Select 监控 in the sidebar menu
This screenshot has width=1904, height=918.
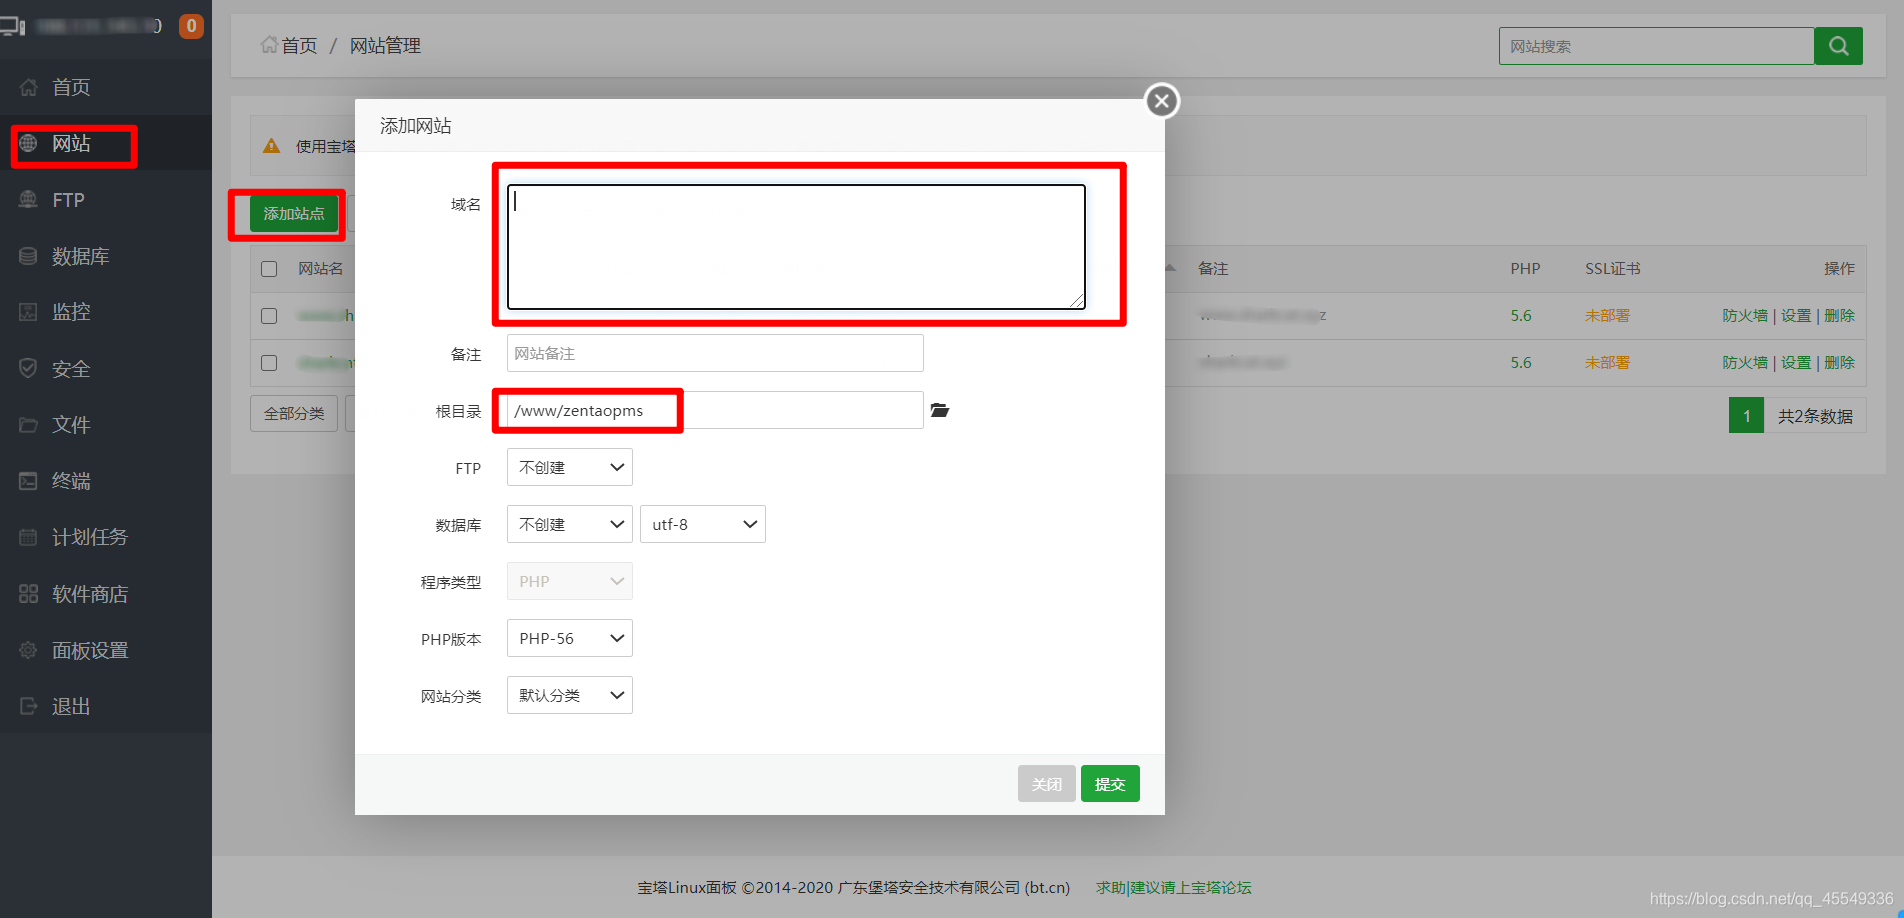pyautogui.click(x=71, y=312)
